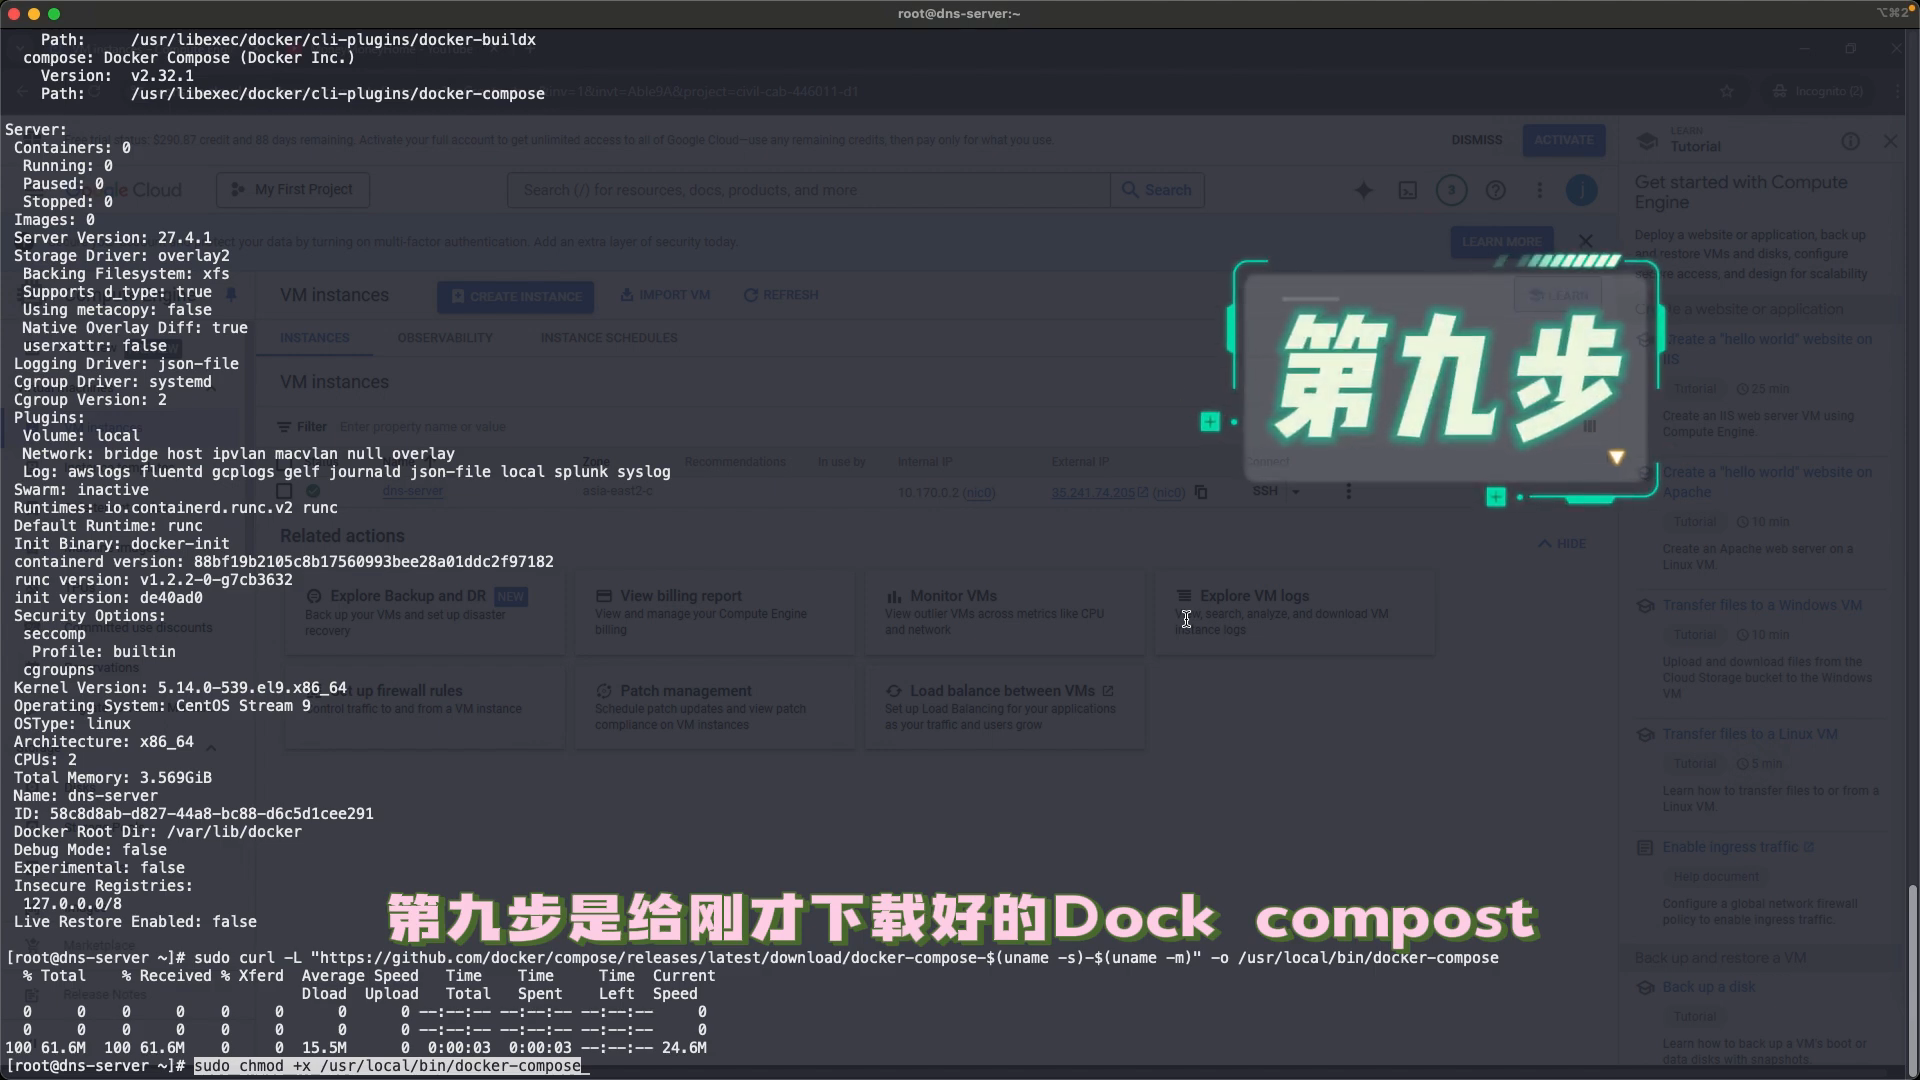Click the 'Docker Root Dir: /var/lib/docker' line

pos(158,832)
